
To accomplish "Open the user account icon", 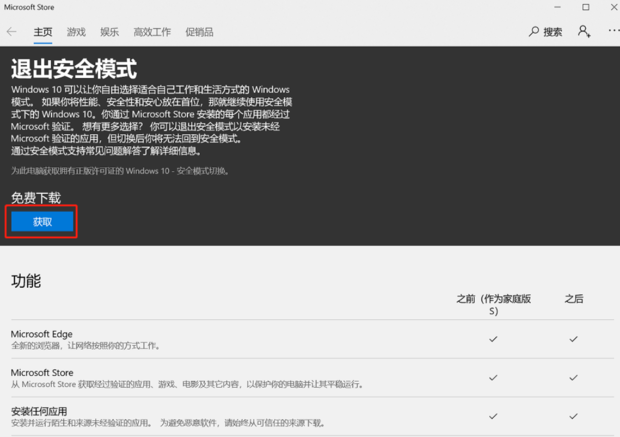I will [x=584, y=31].
